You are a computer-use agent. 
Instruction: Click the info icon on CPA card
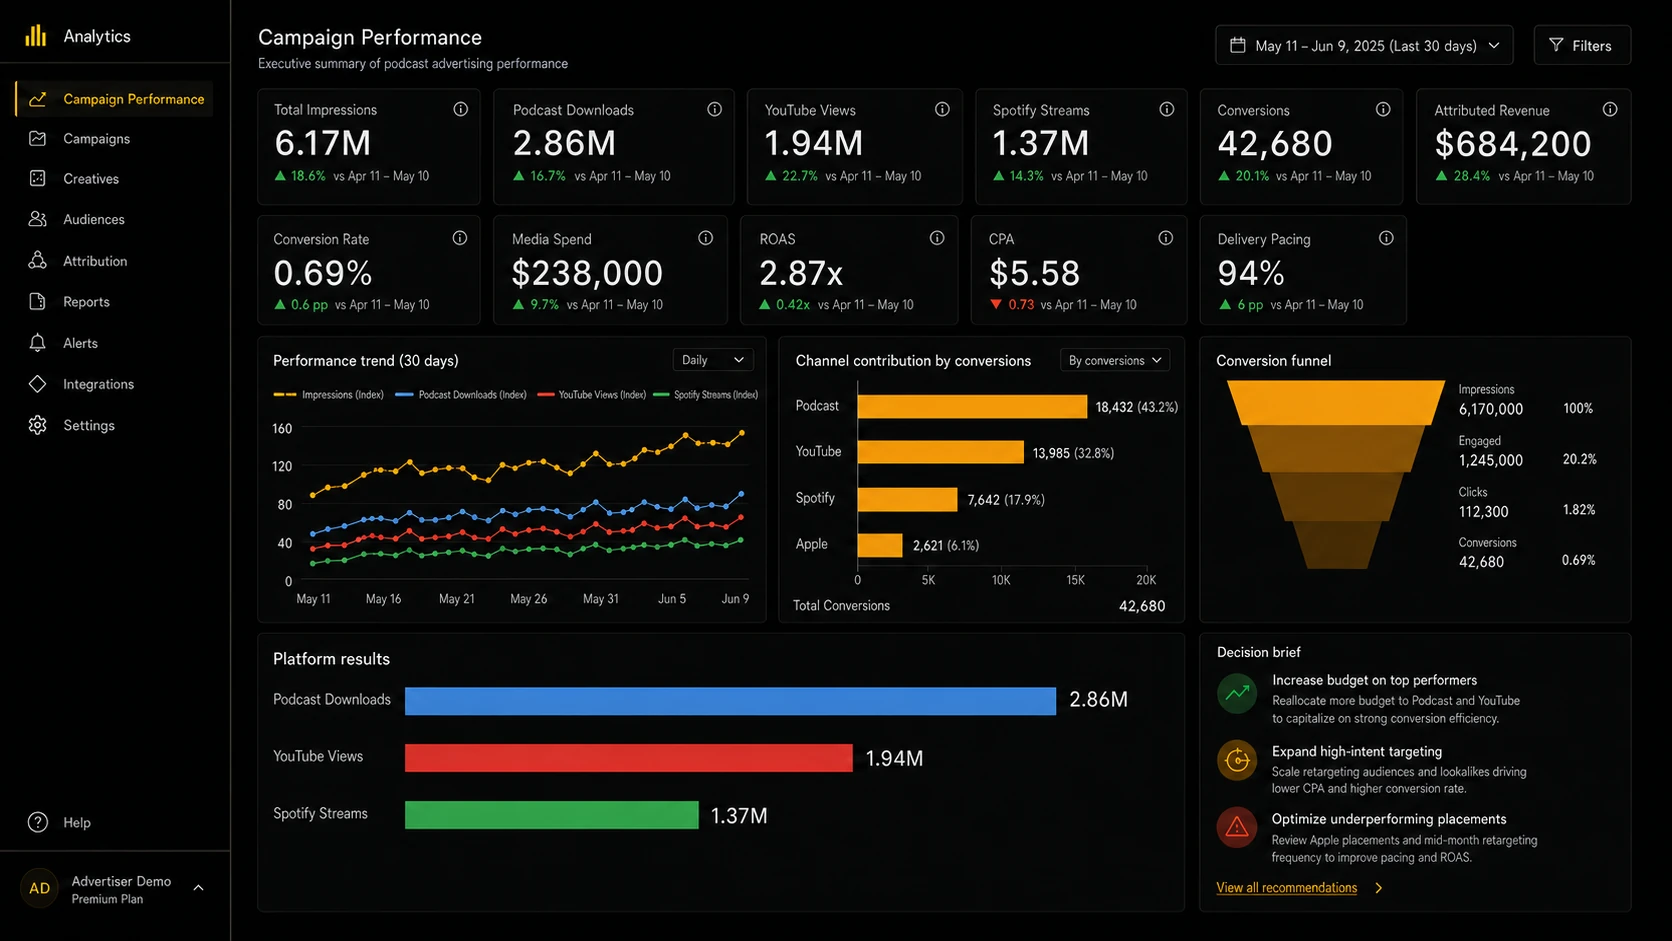(1165, 238)
